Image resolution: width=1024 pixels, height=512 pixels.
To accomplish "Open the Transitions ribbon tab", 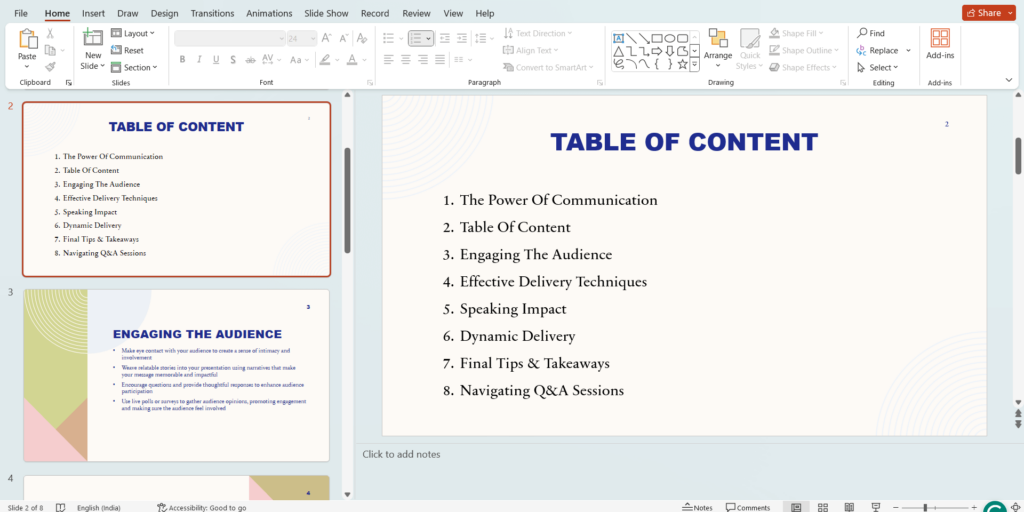I will (x=211, y=13).
